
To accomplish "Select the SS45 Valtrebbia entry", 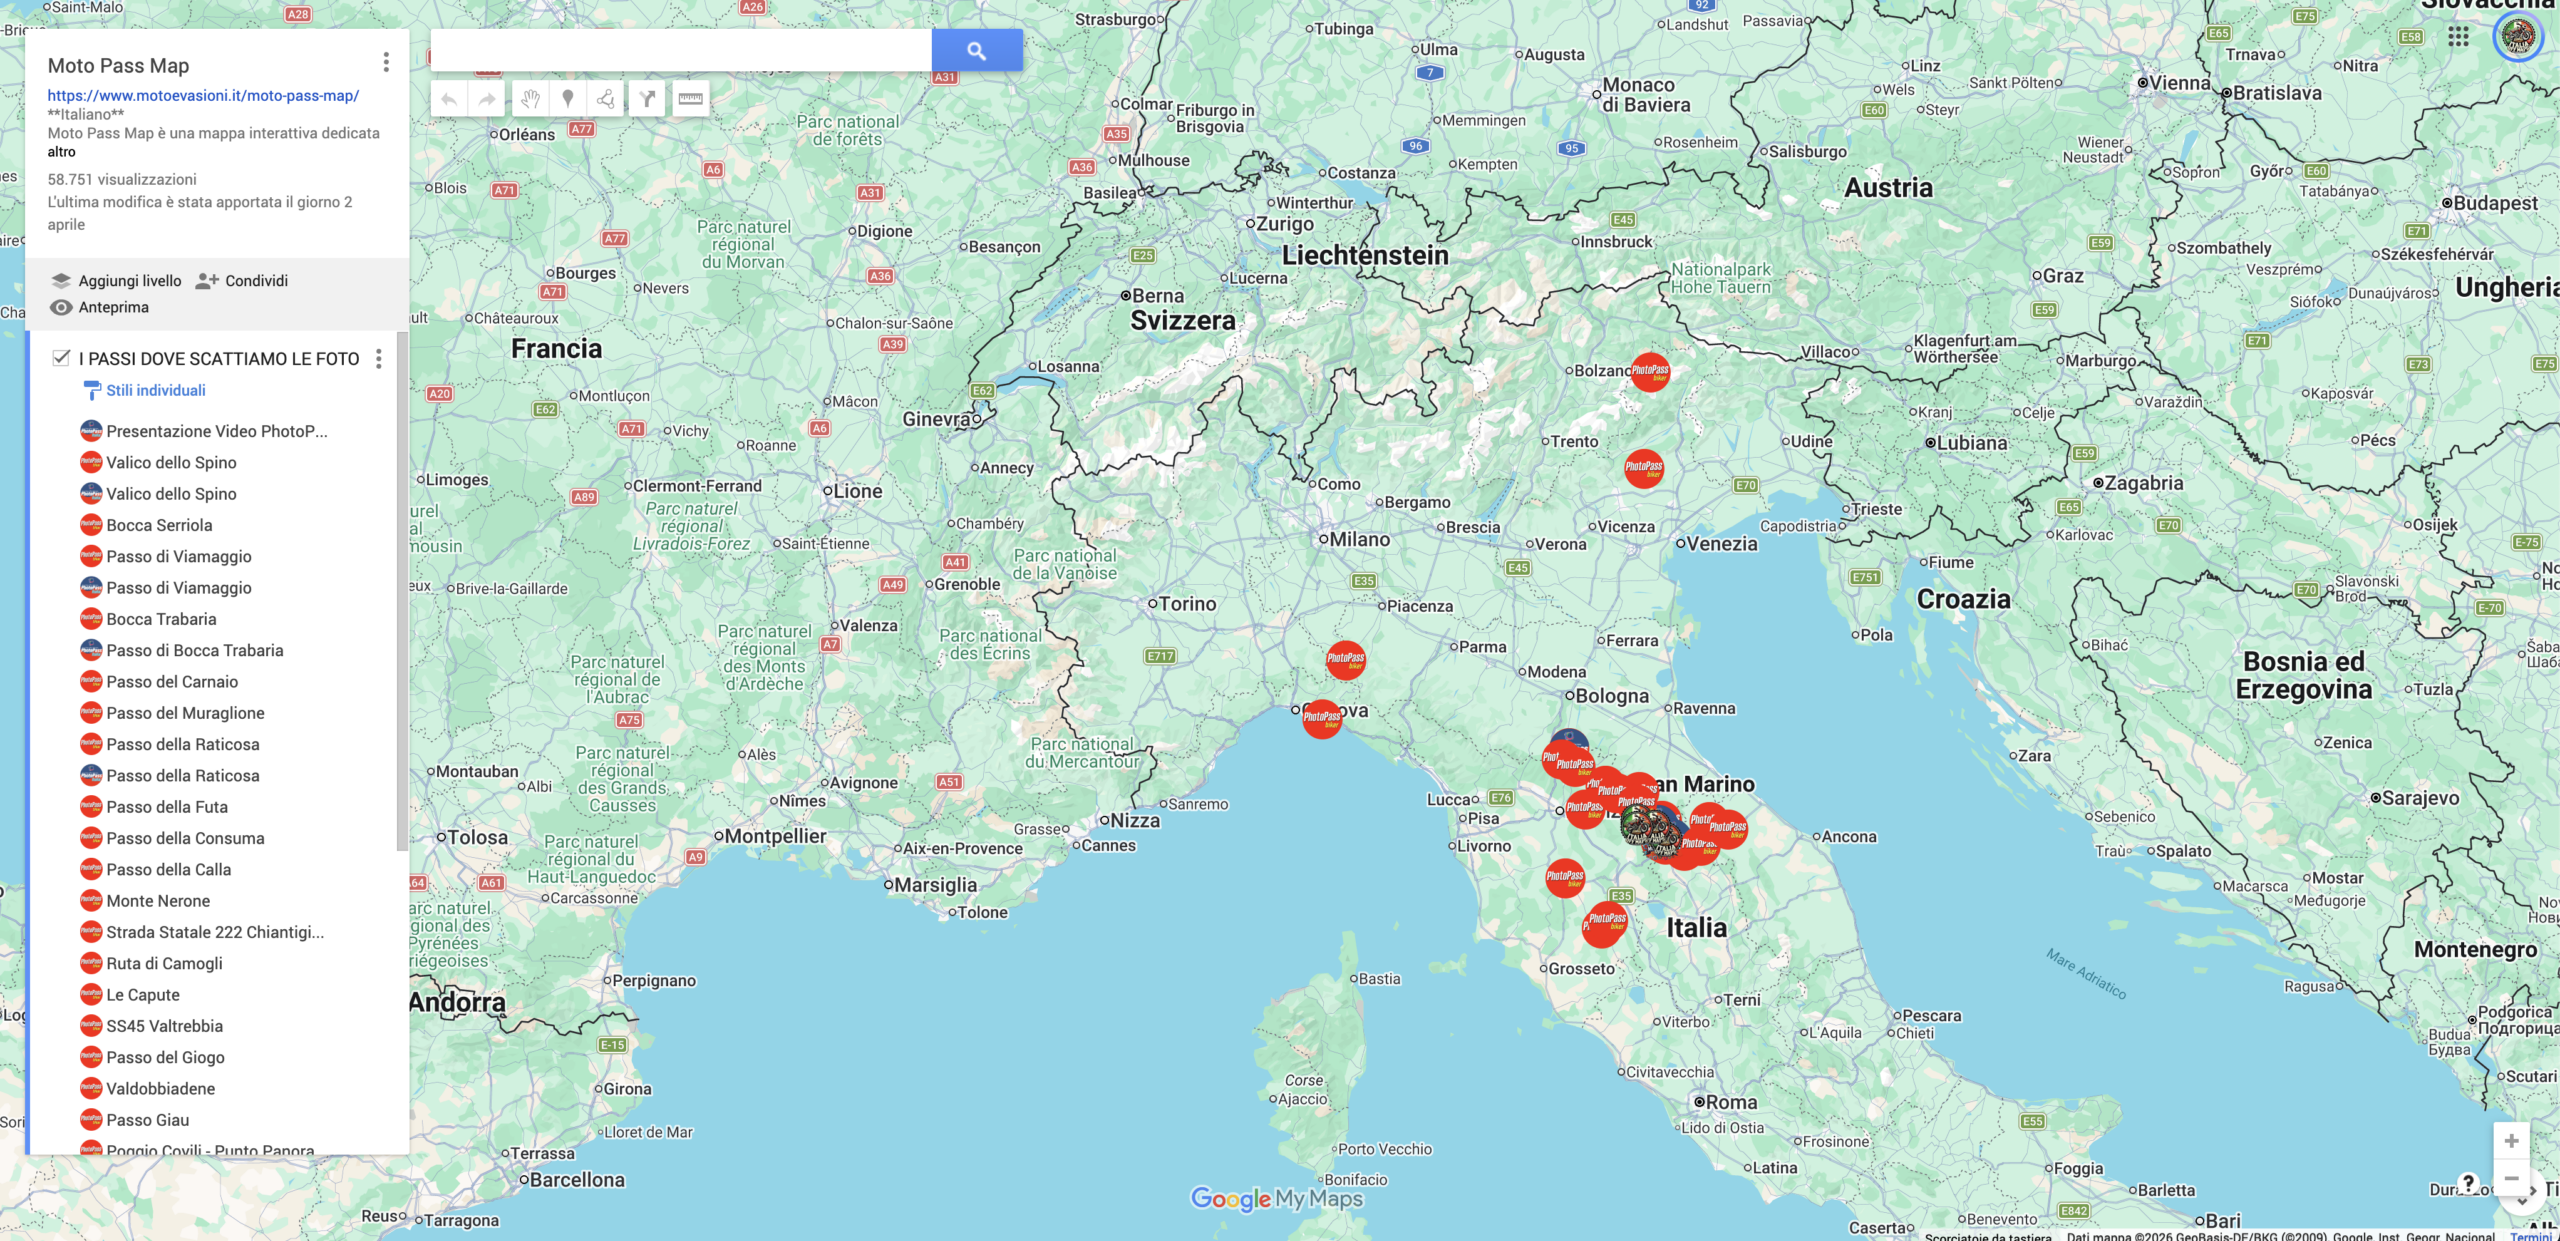I will coord(164,1026).
